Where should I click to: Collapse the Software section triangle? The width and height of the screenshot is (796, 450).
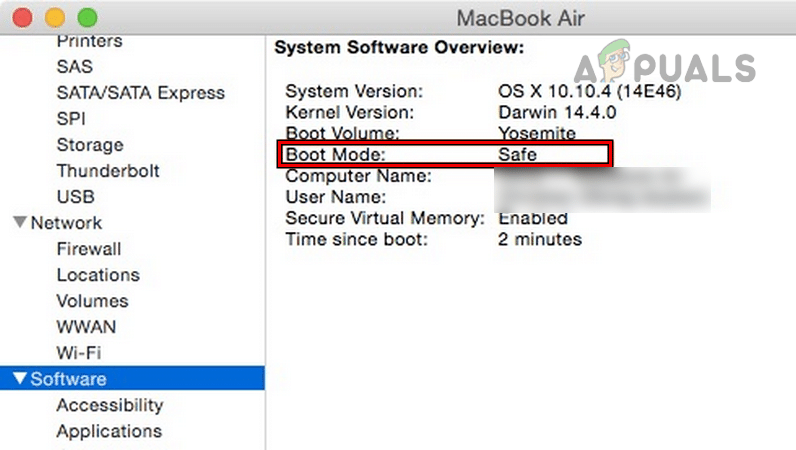(x=20, y=379)
